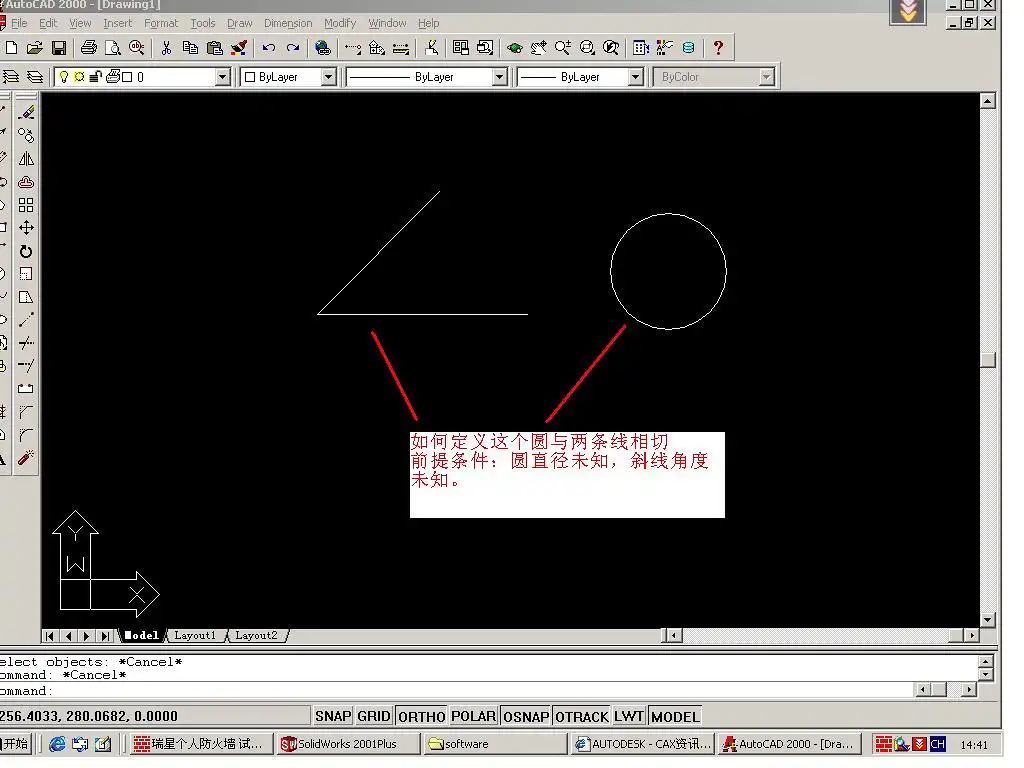Image resolution: width=1024 pixels, height=768 pixels.
Task: Open the lineweight ByLayer dropdown
Action: 635,77
